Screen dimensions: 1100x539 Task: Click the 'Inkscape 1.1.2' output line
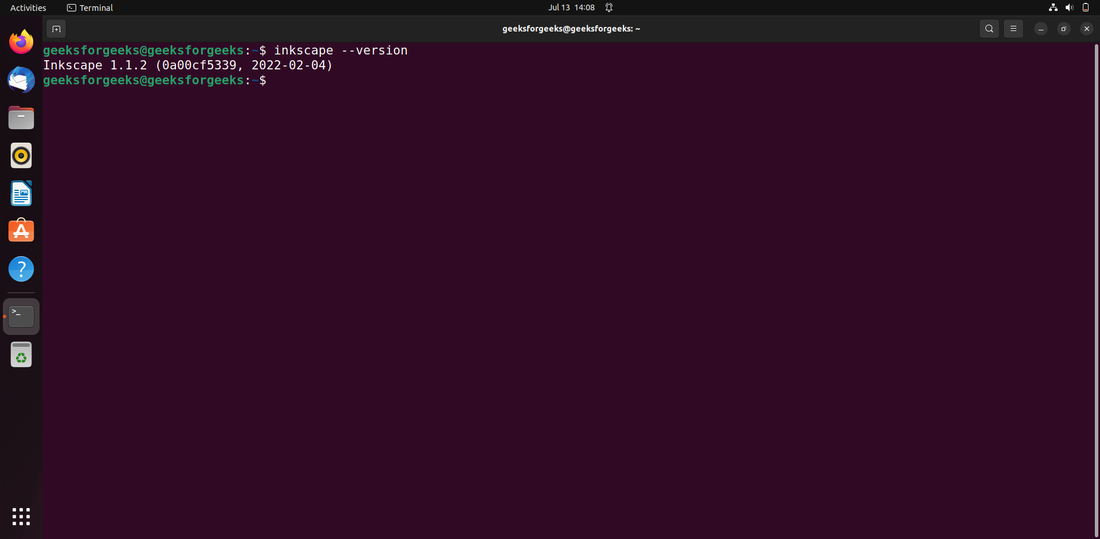pyautogui.click(x=187, y=65)
